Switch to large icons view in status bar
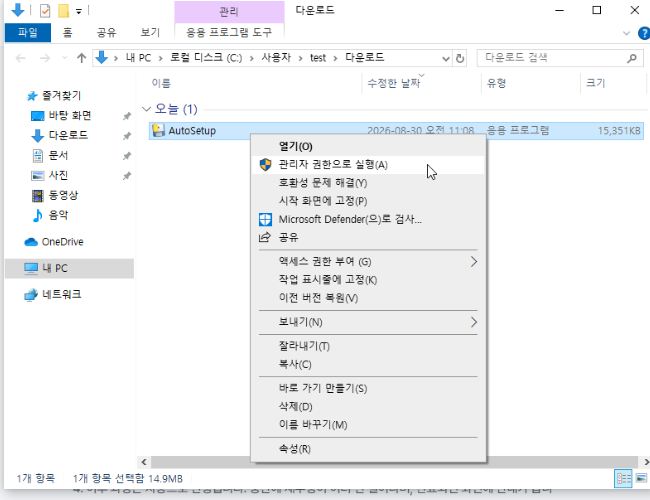The height and width of the screenshot is (500, 650). (x=641, y=478)
